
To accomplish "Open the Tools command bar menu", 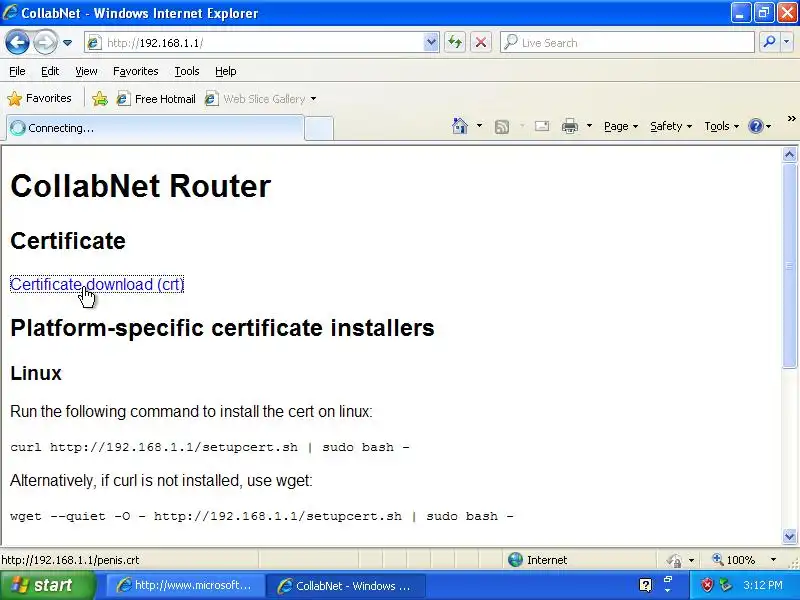I will (721, 126).
